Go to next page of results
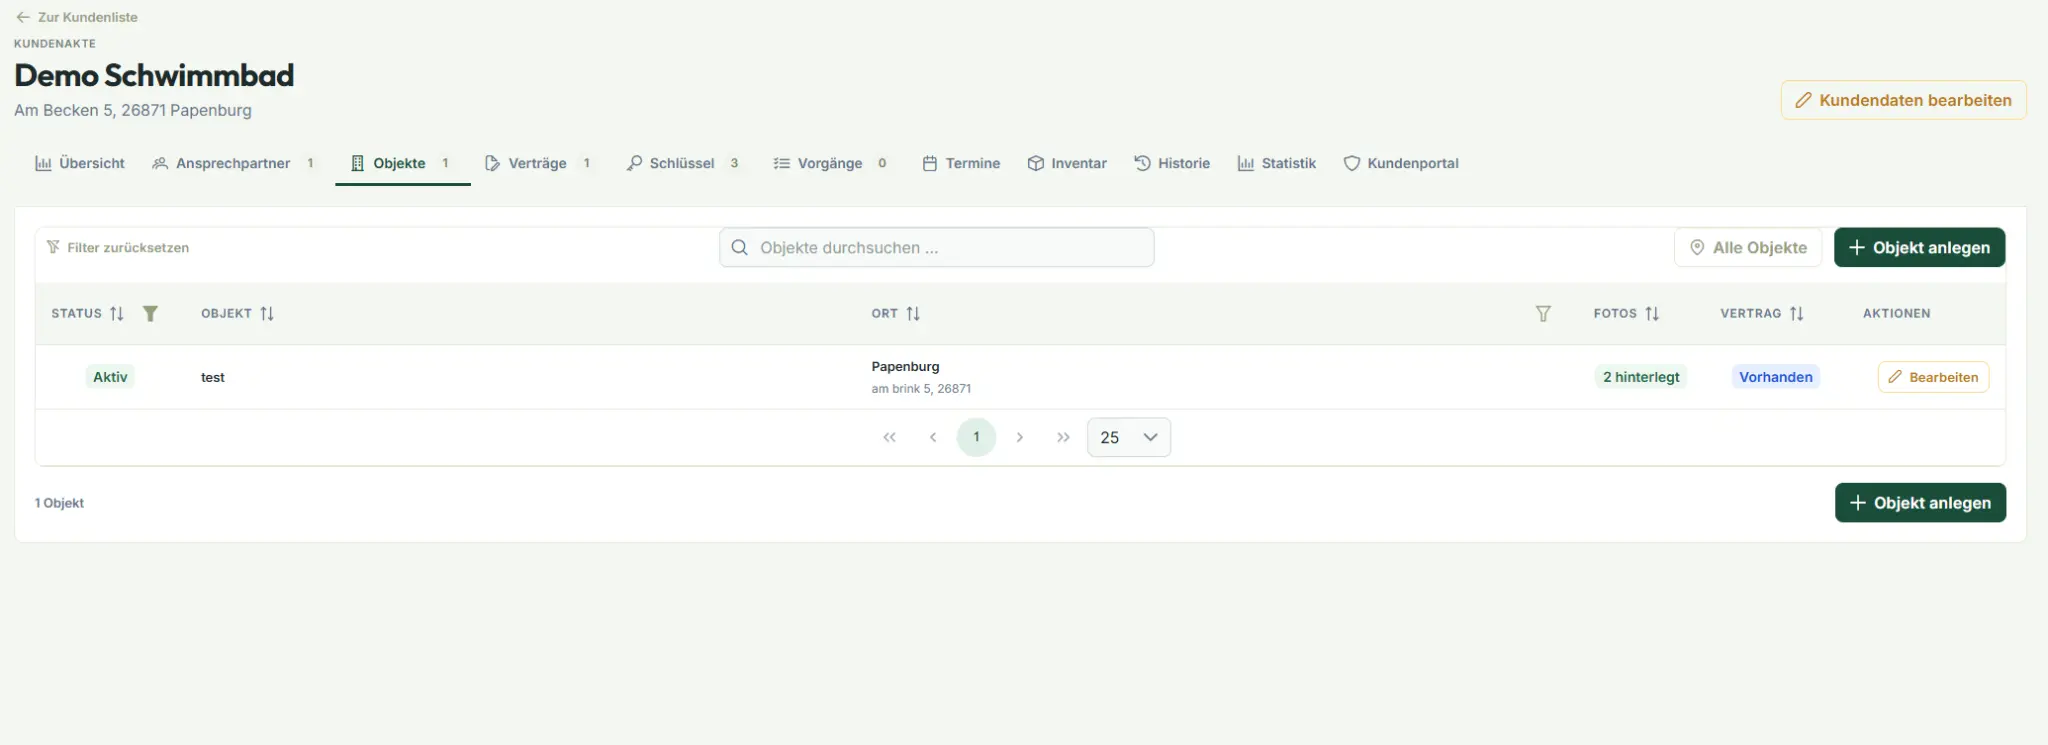The image size is (2048, 745). pyautogui.click(x=1020, y=437)
